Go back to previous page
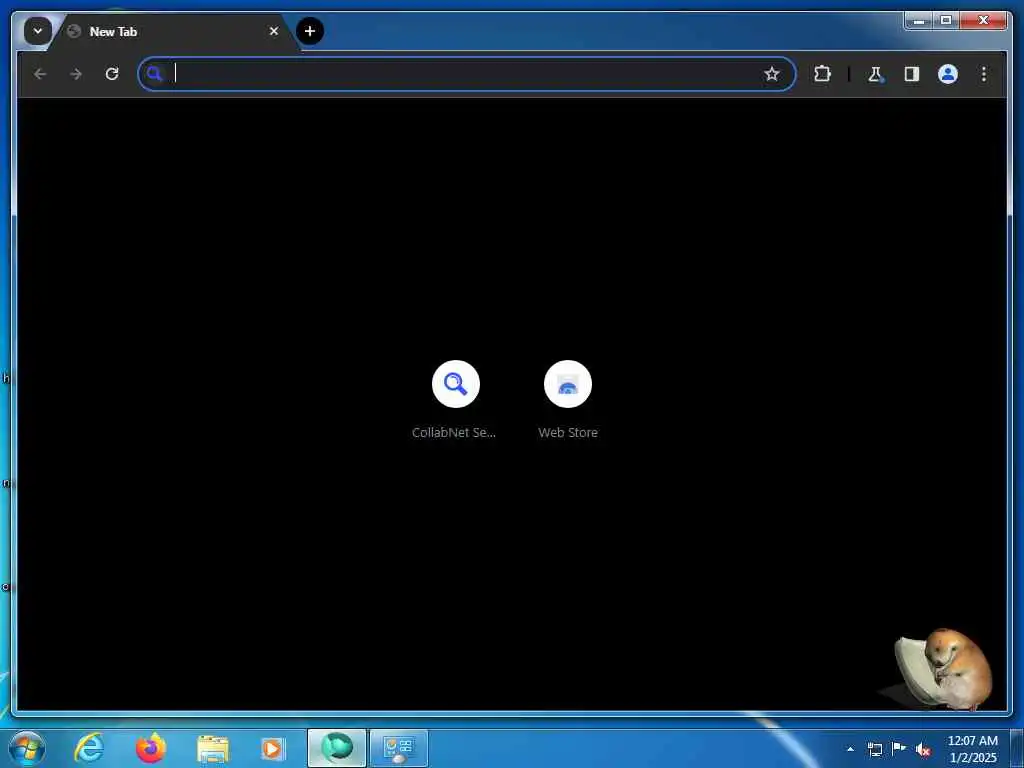 point(40,74)
